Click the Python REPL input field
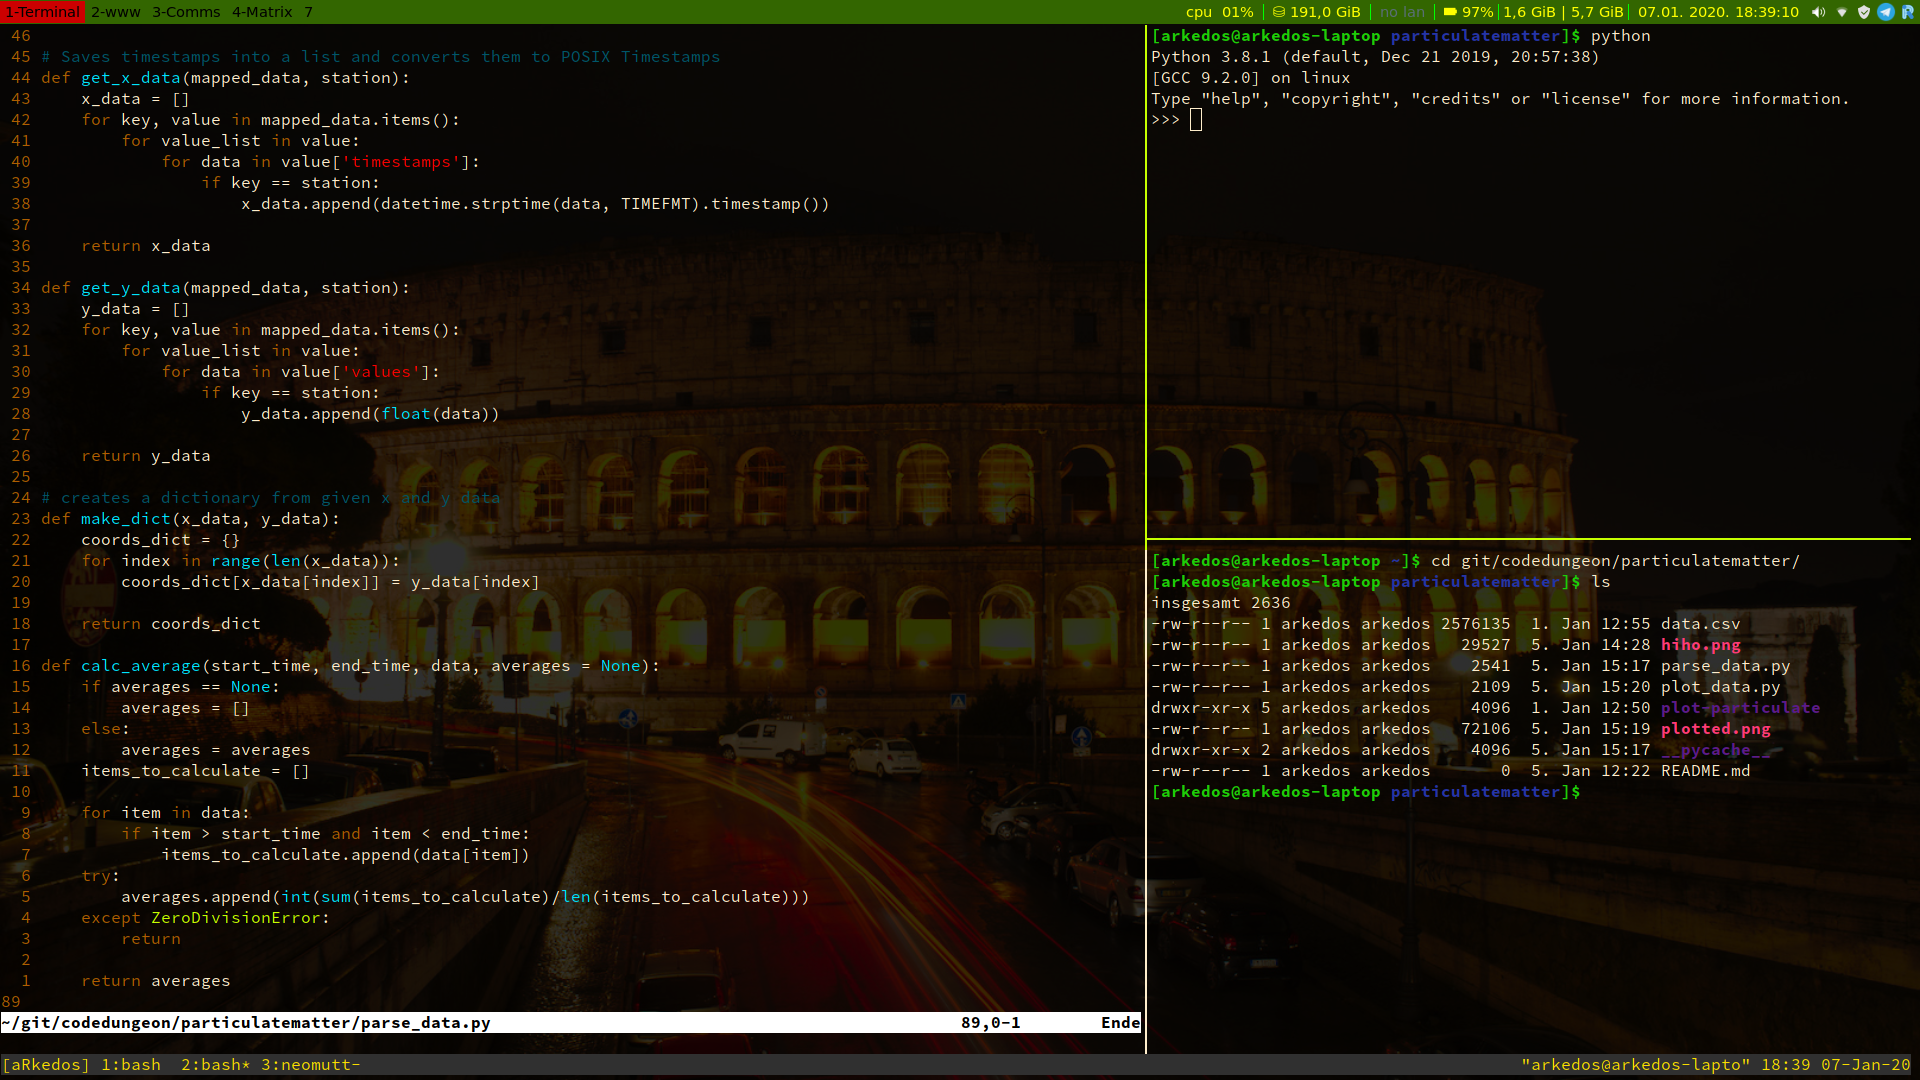 [x=1196, y=119]
